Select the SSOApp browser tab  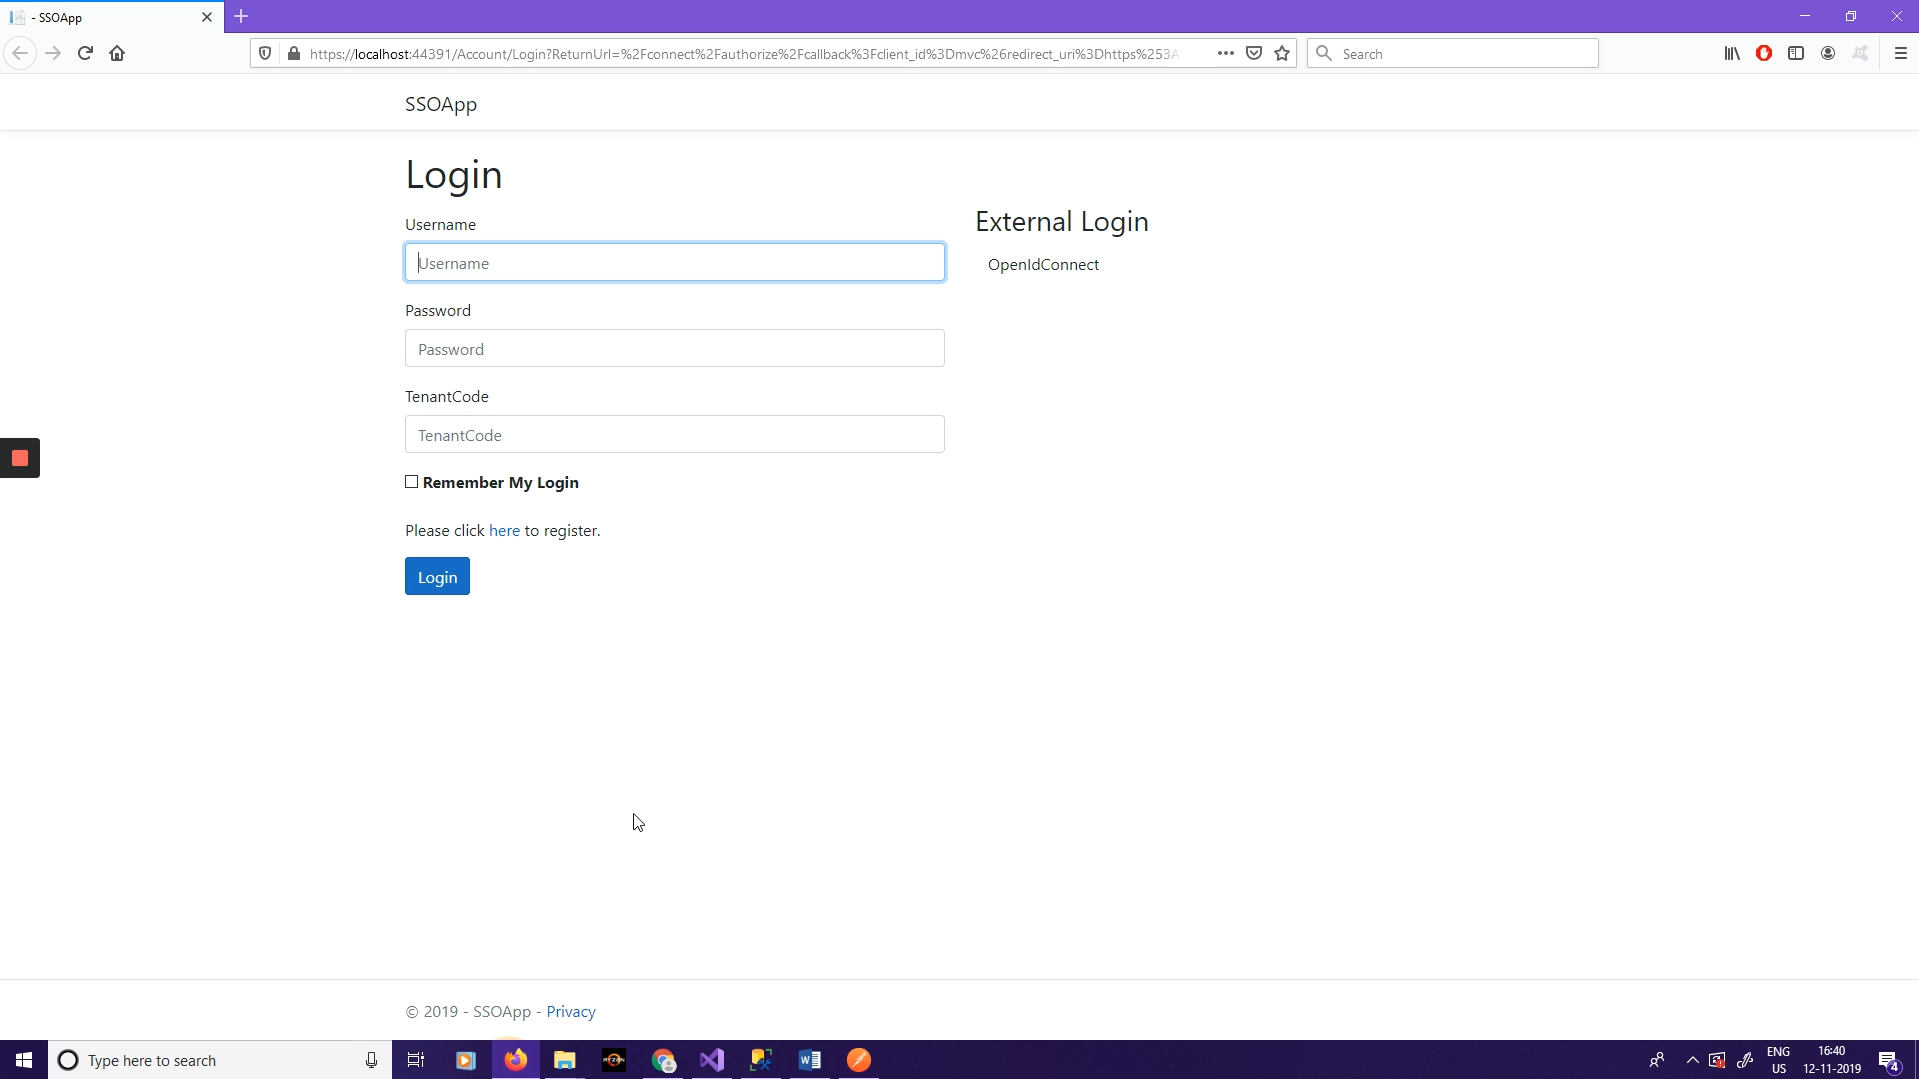pyautogui.click(x=105, y=17)
